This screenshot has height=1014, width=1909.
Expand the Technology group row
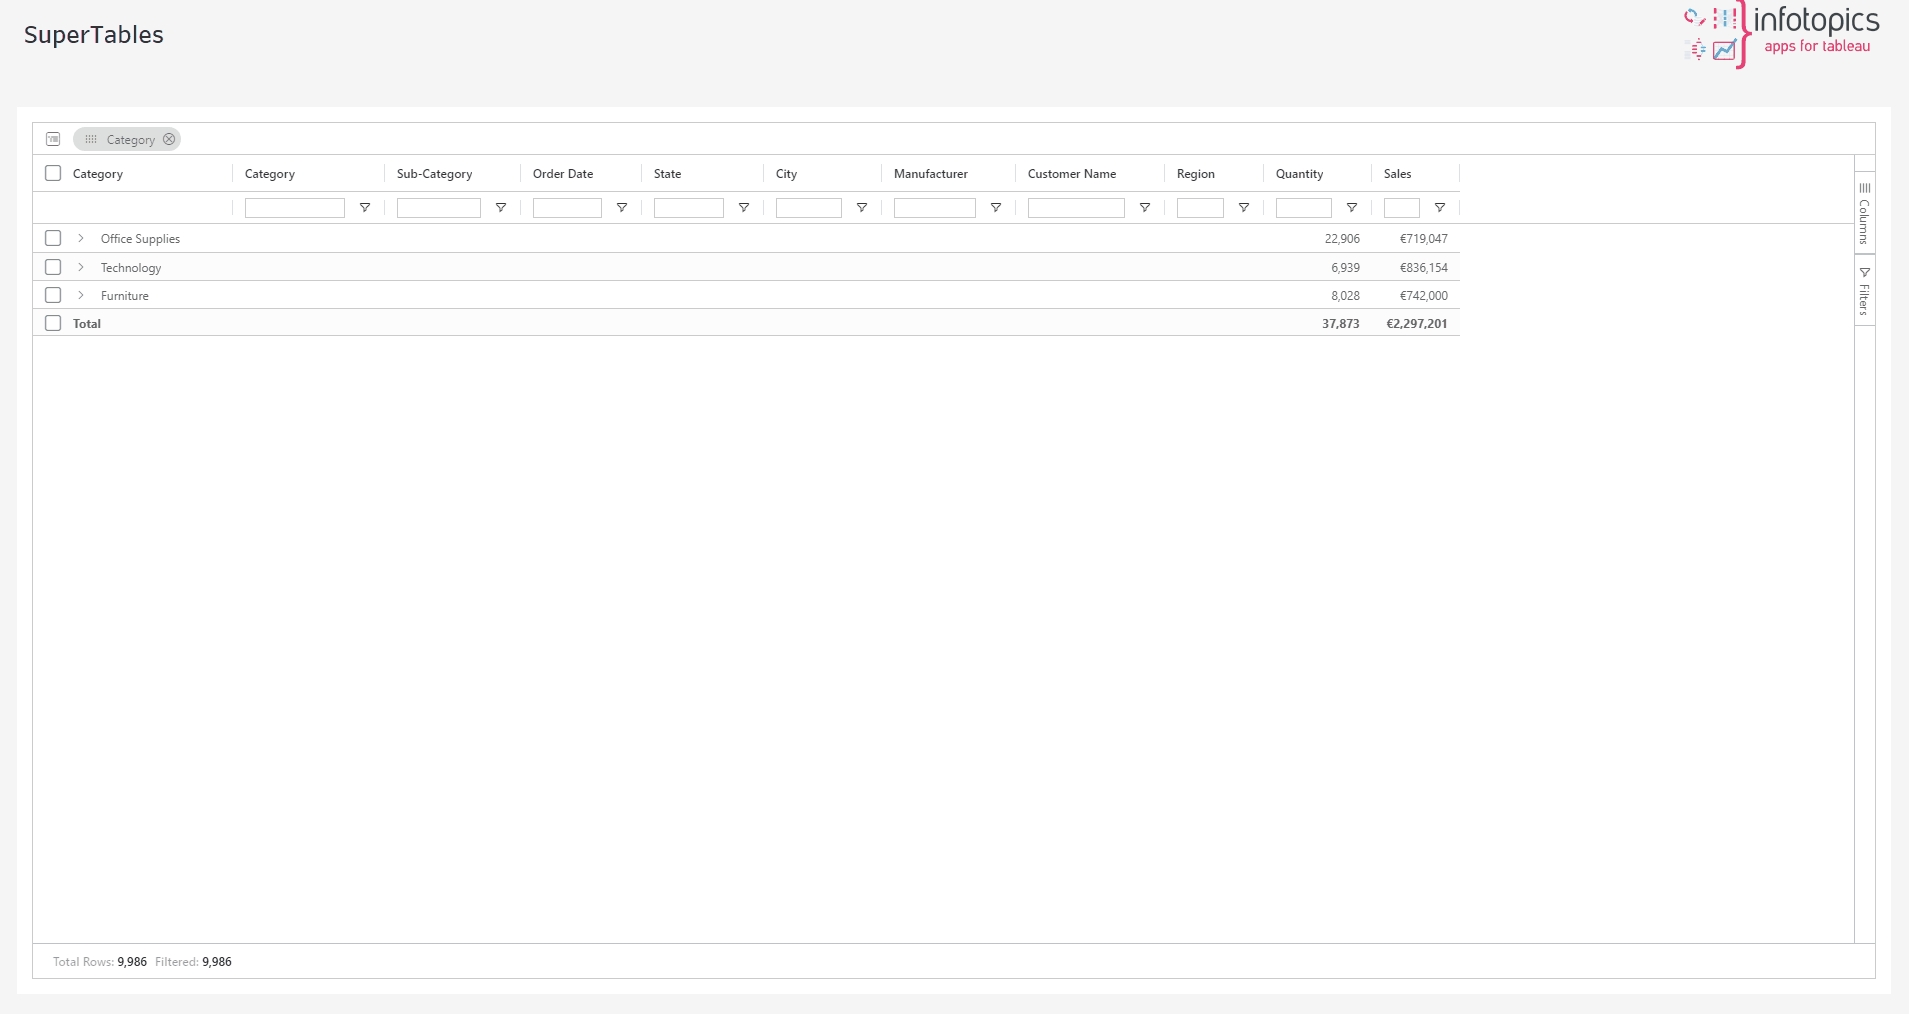pos(81,267)
